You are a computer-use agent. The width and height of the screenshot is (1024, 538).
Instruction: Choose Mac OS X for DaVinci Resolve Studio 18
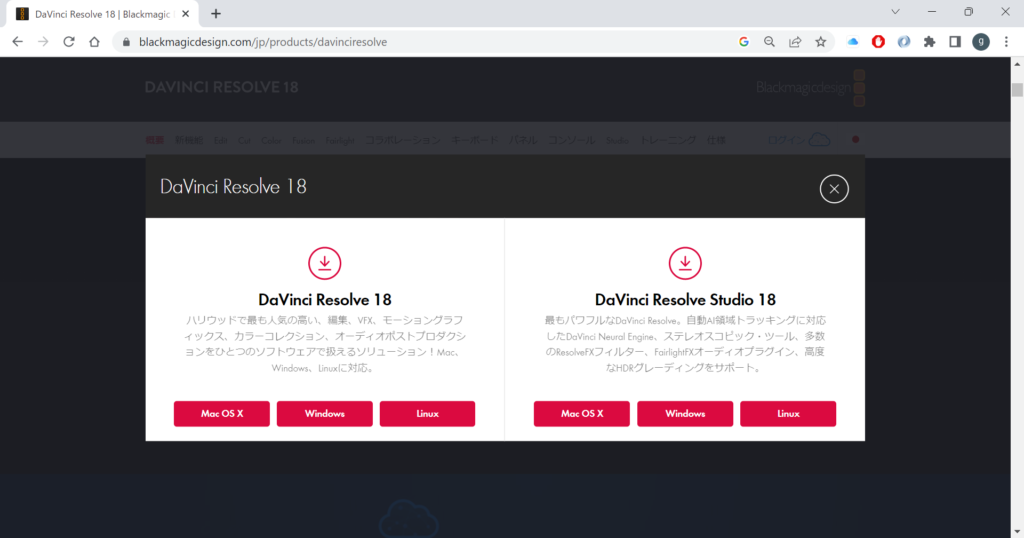581,414
